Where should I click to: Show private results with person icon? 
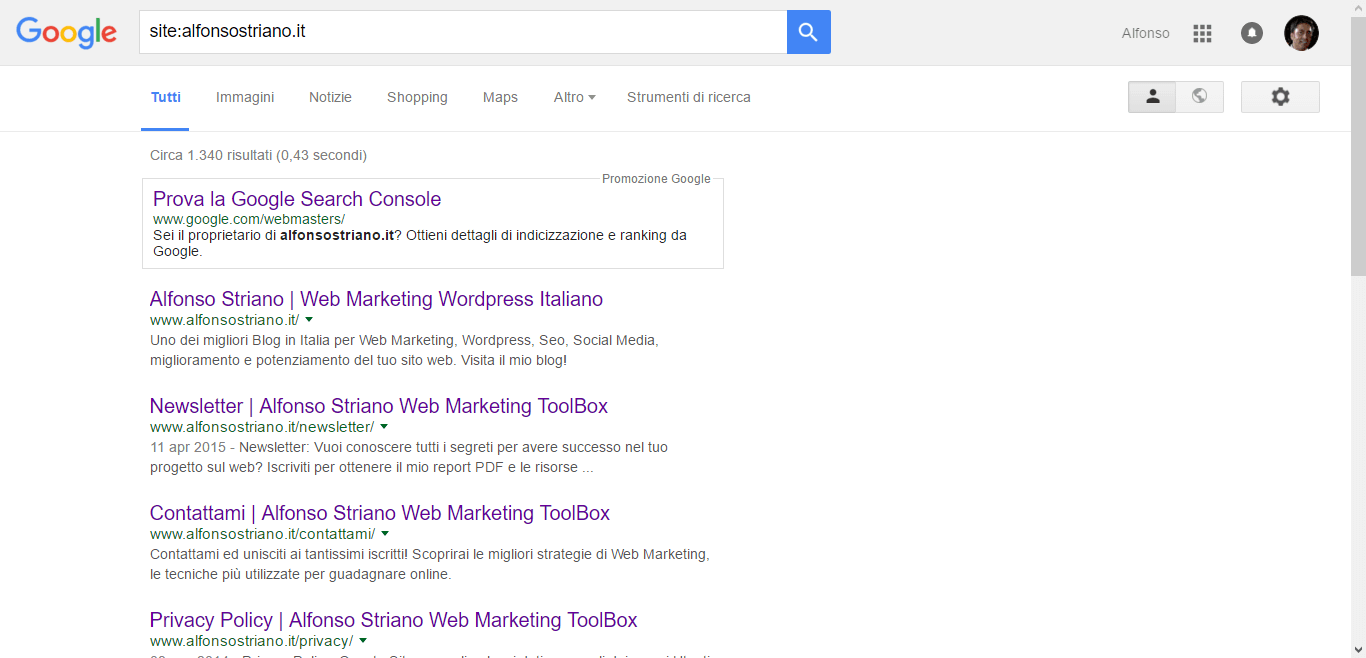point(1152,97)
